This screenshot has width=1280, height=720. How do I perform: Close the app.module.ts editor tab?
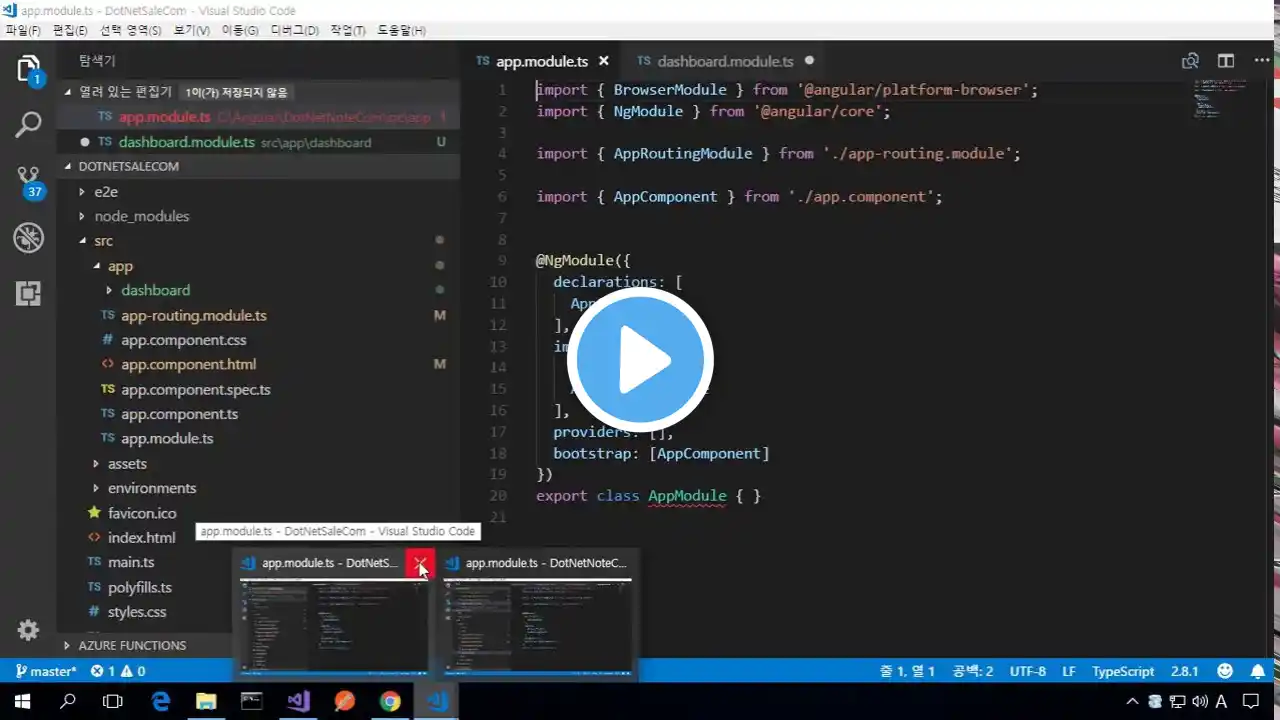[605, 61]
